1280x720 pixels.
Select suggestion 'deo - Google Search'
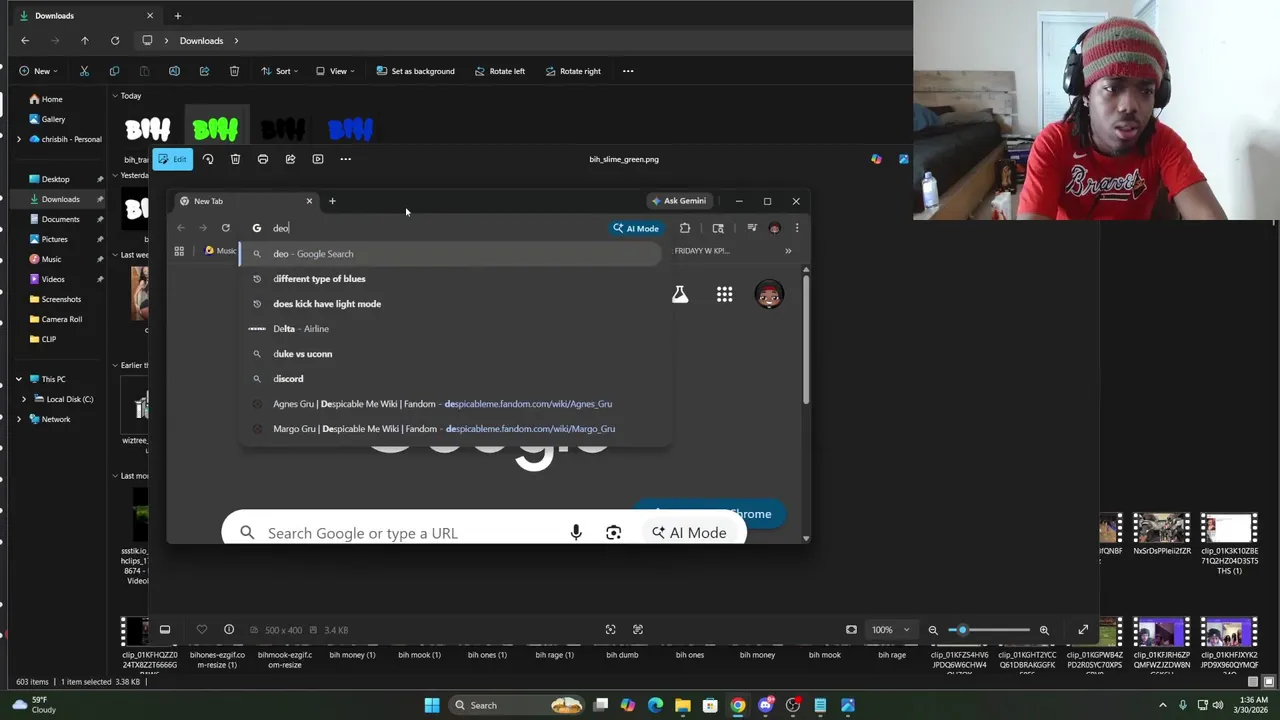pyautogui.click(x=450, y=254)
